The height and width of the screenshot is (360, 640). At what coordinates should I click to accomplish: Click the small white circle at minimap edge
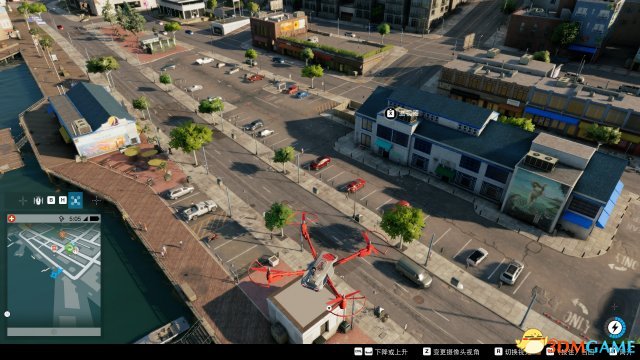[x=7, y=314]
